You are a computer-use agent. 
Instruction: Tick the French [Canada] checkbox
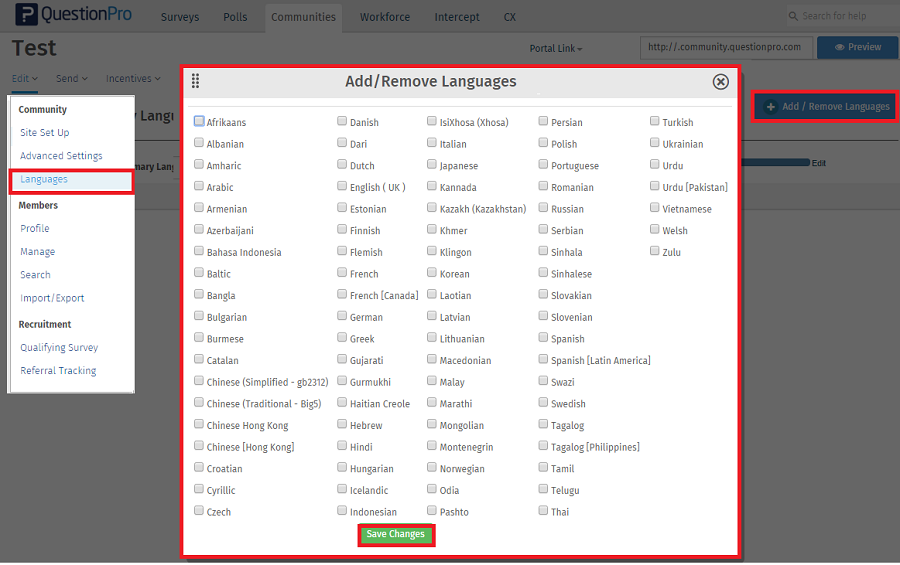(x=342, y=294)
